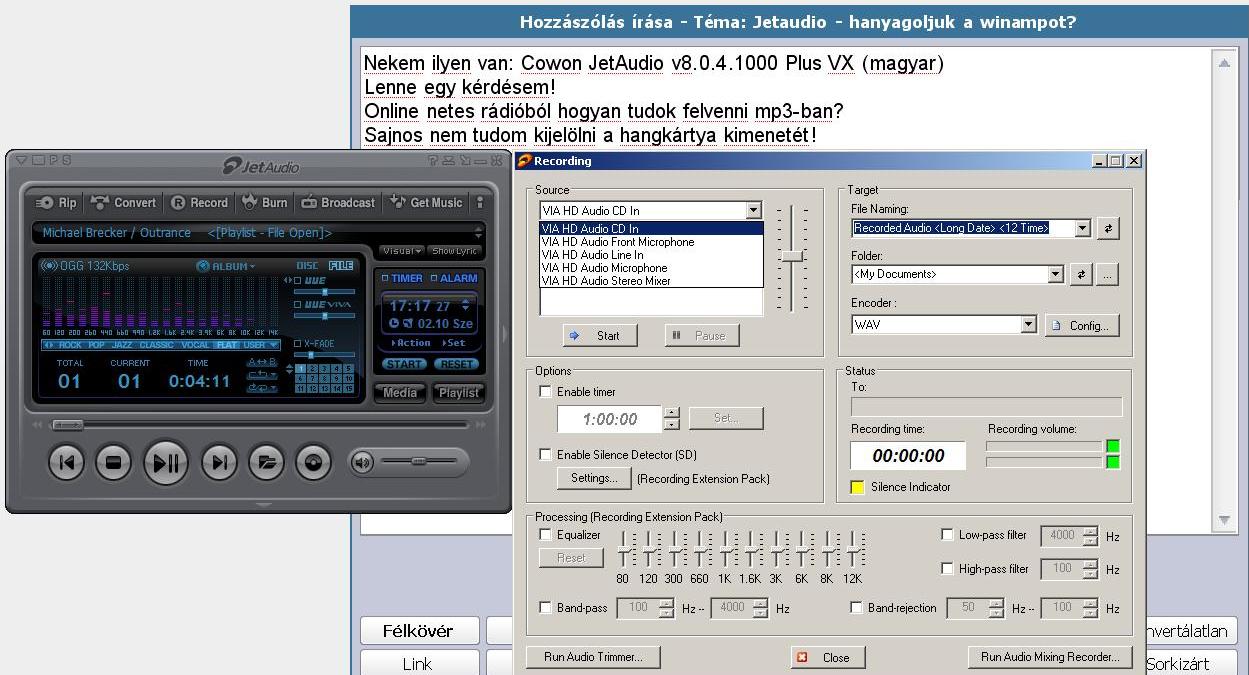The image size is (1249, 675).
Task: Click the previous track button in JetAudio
Action: click(66, 462)
